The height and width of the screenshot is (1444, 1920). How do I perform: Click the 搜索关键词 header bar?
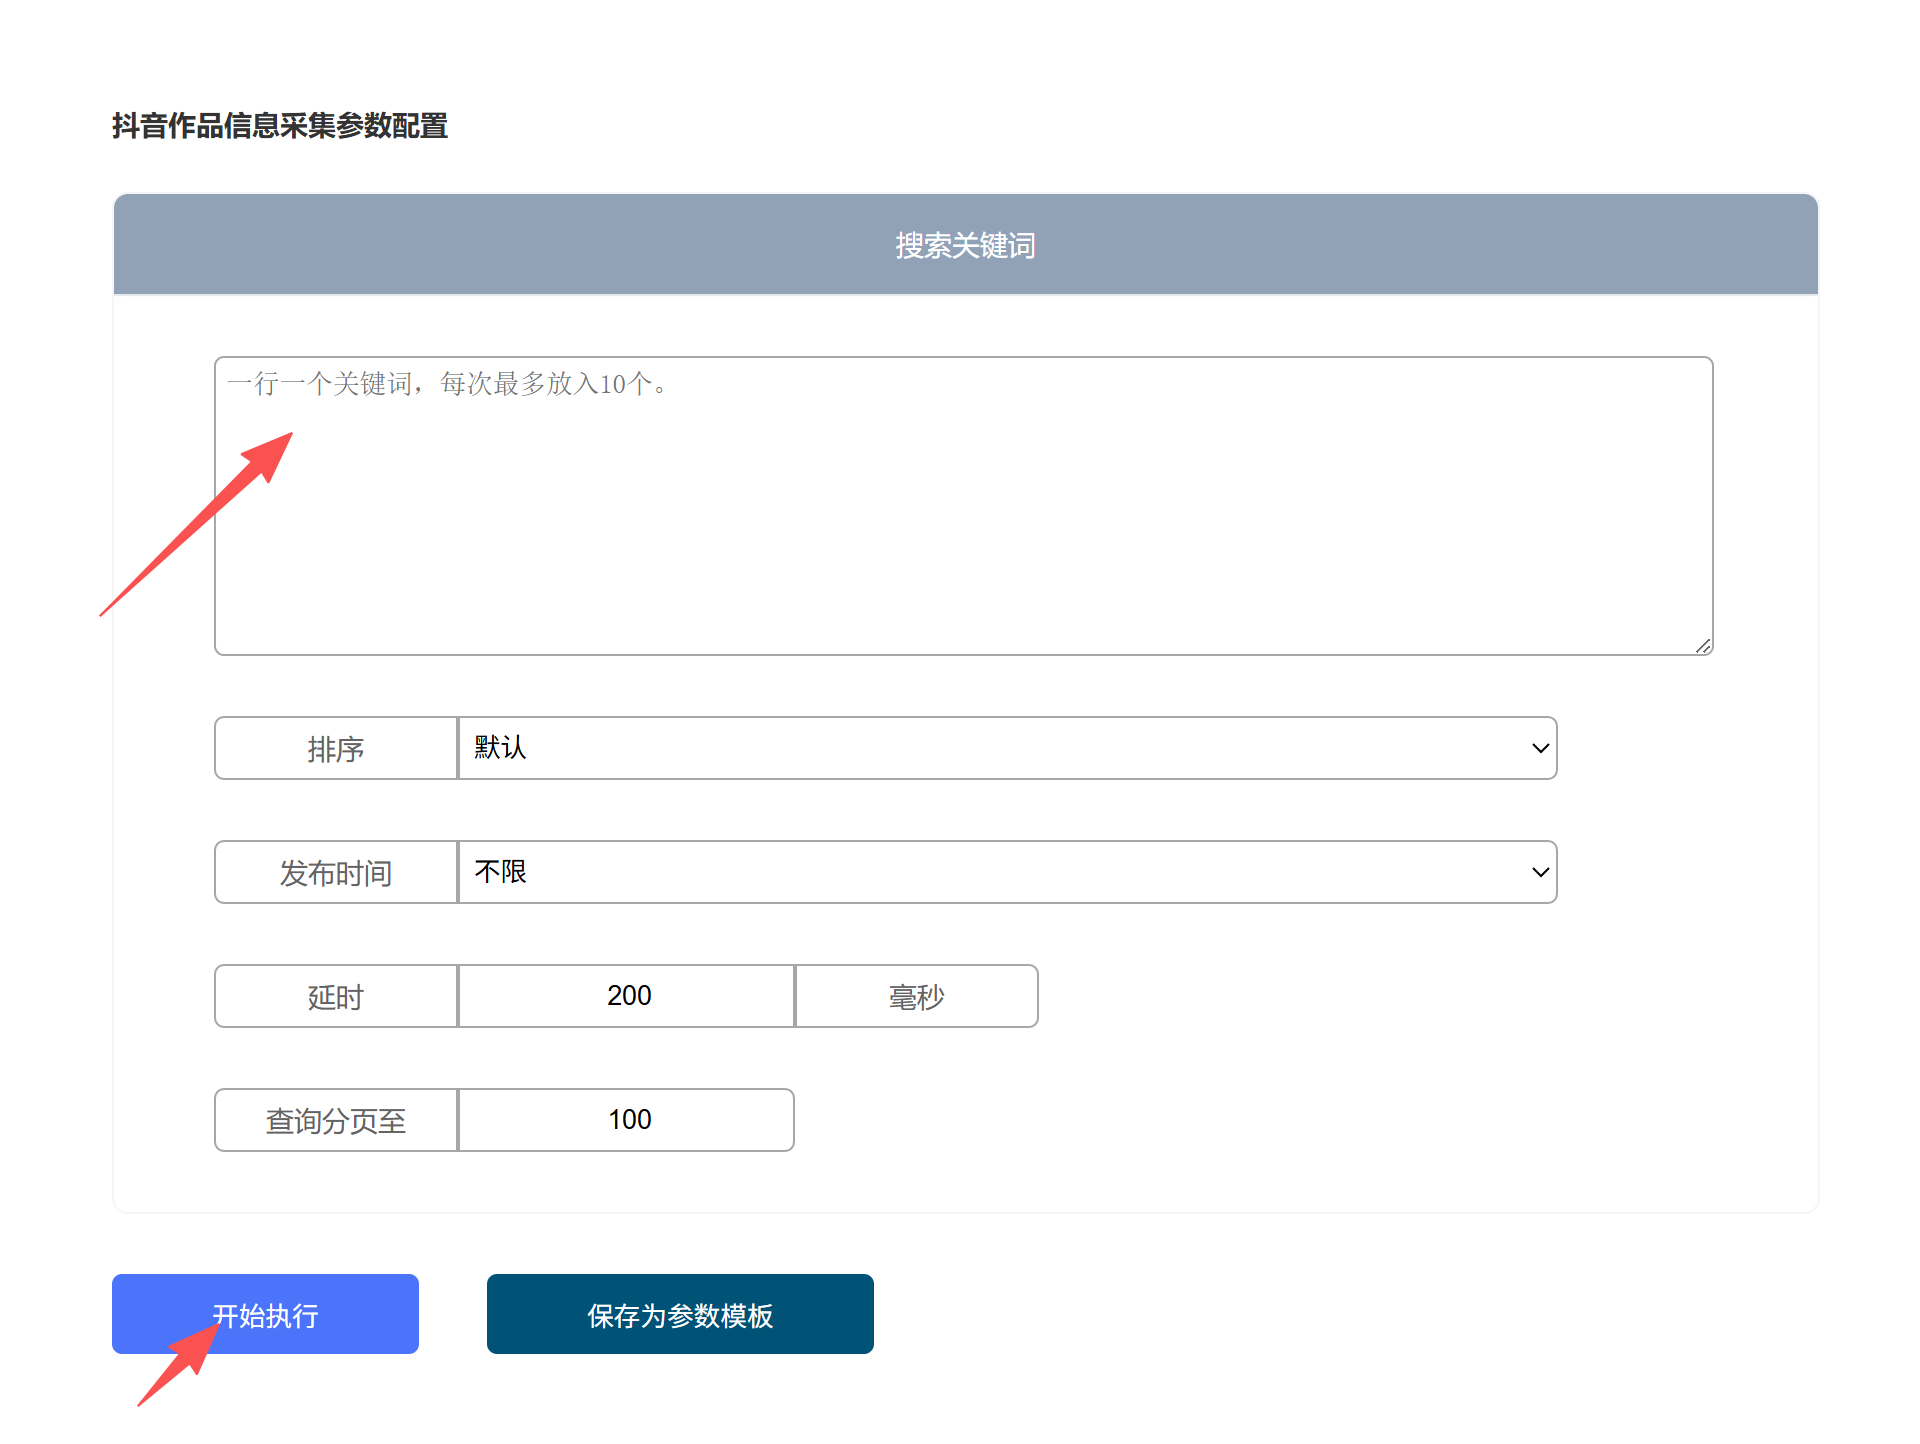tap(966, 245)
